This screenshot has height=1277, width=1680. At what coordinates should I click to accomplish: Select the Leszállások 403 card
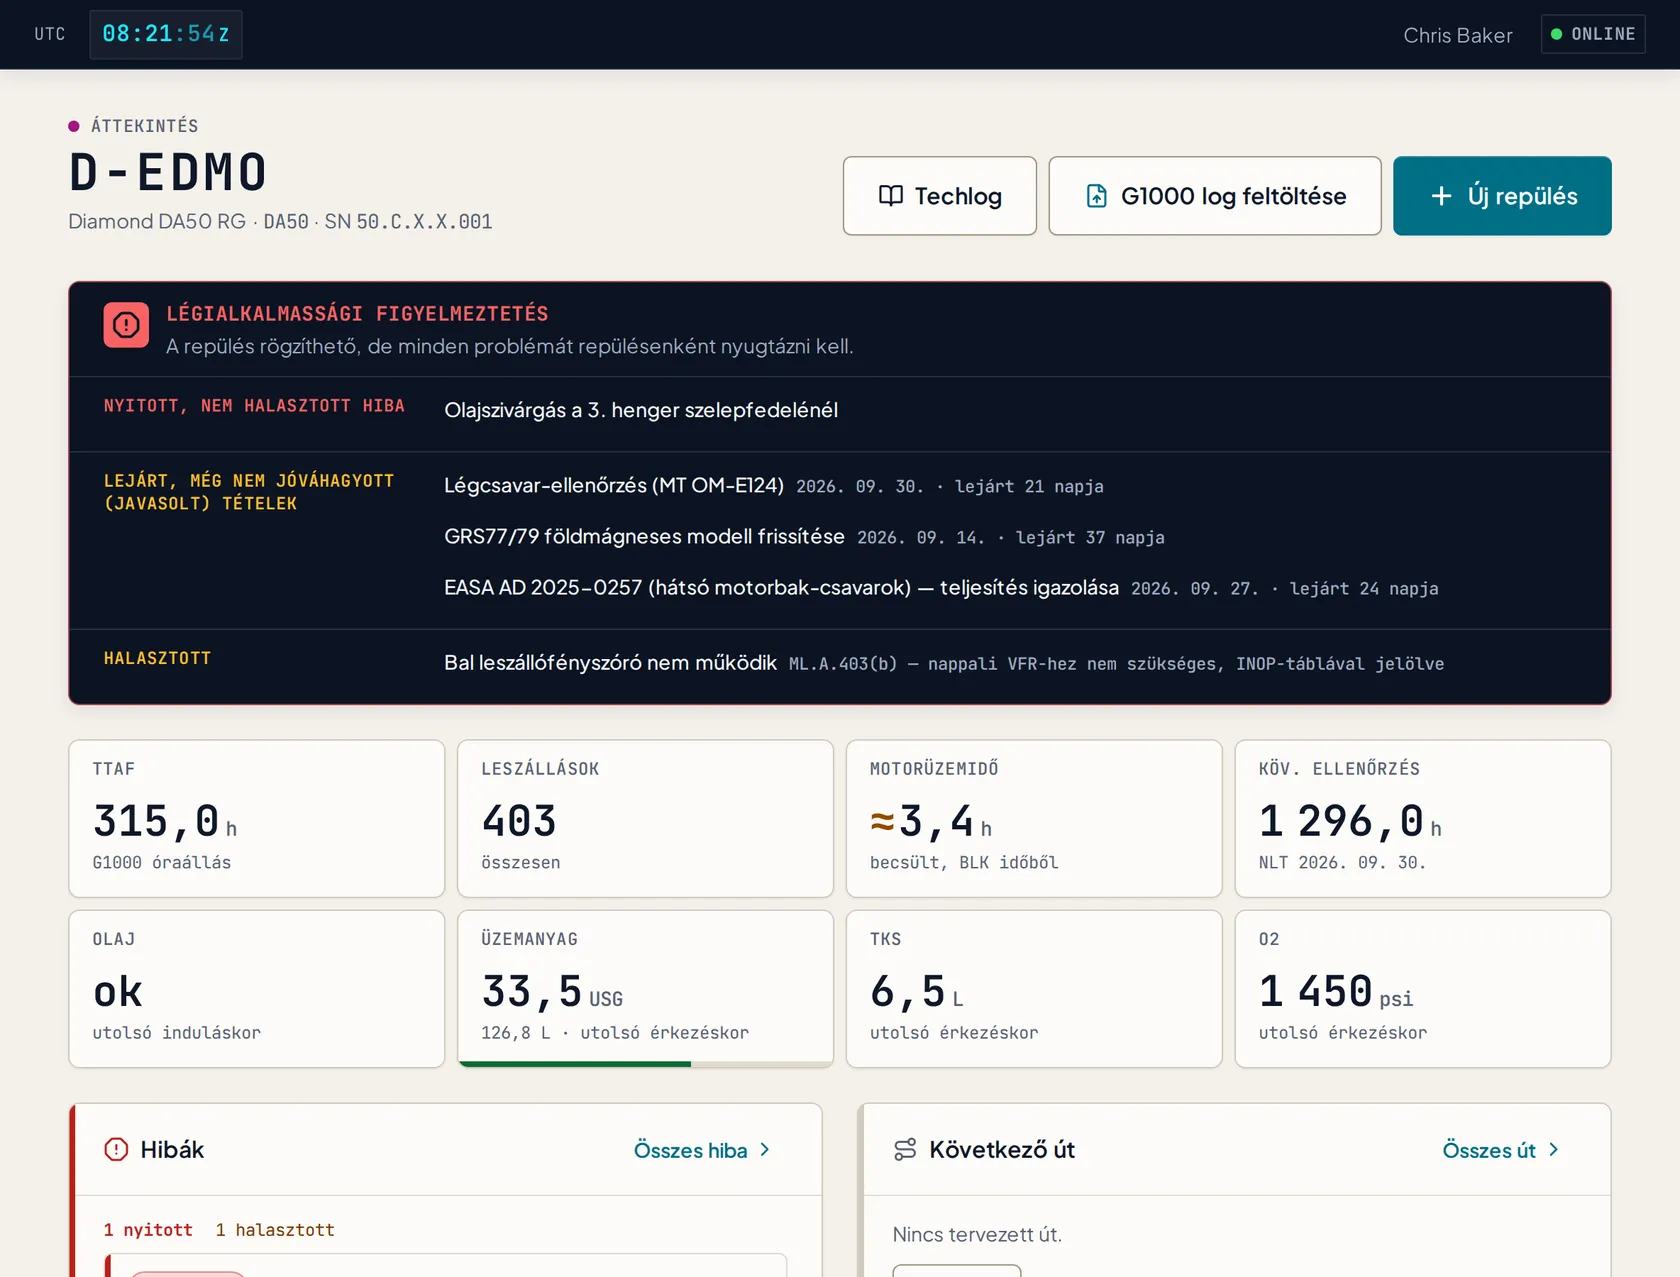click(x=645, y=819)
